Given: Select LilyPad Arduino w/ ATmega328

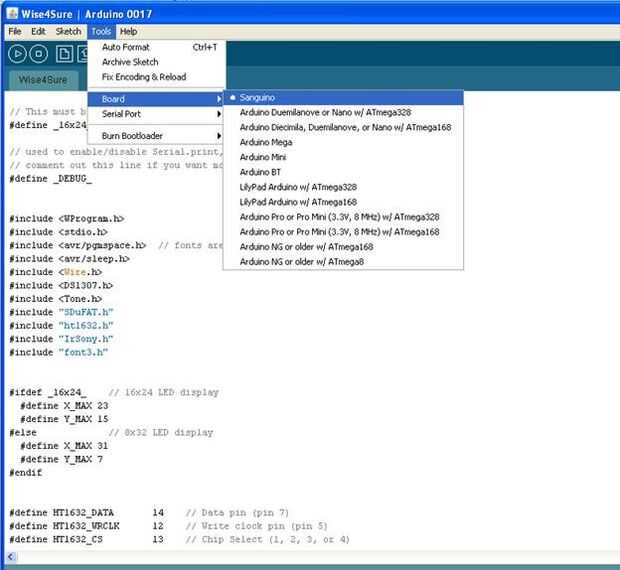Looking at the screenshot, I should (x=343, y=187).
